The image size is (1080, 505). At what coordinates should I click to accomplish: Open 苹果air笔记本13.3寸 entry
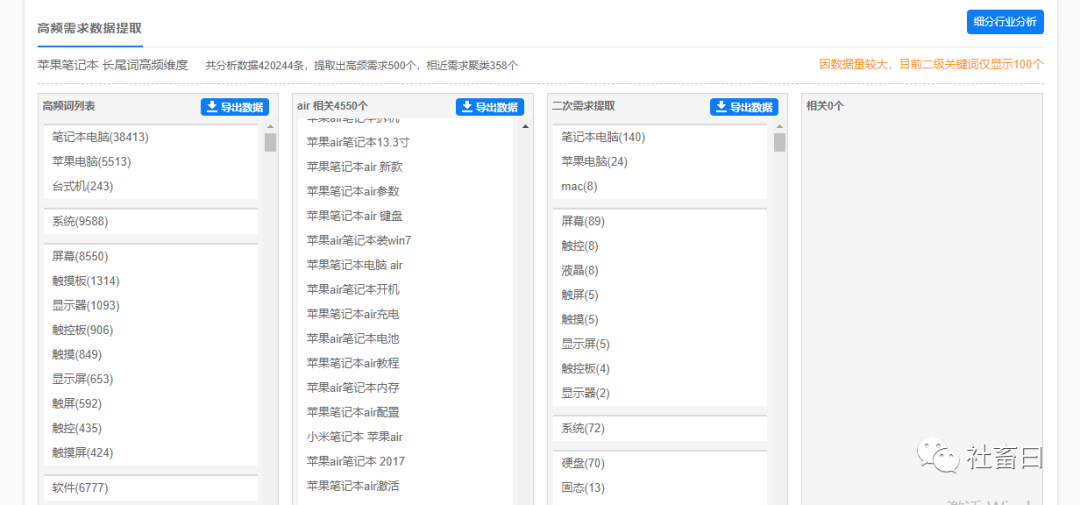coord(358,142)
